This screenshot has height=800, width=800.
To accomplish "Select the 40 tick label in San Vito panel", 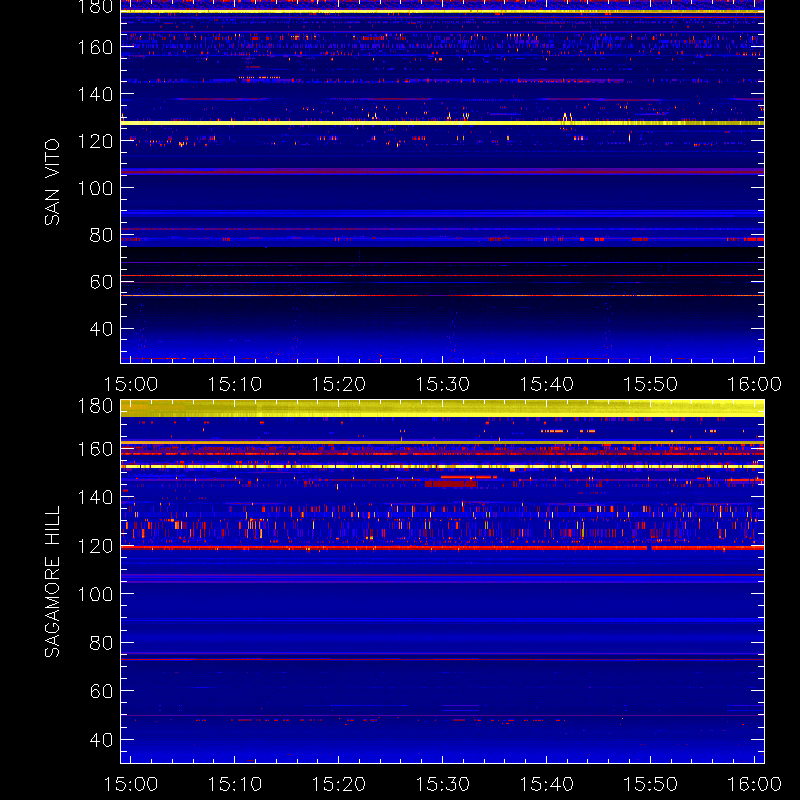I will pos(101,329).
